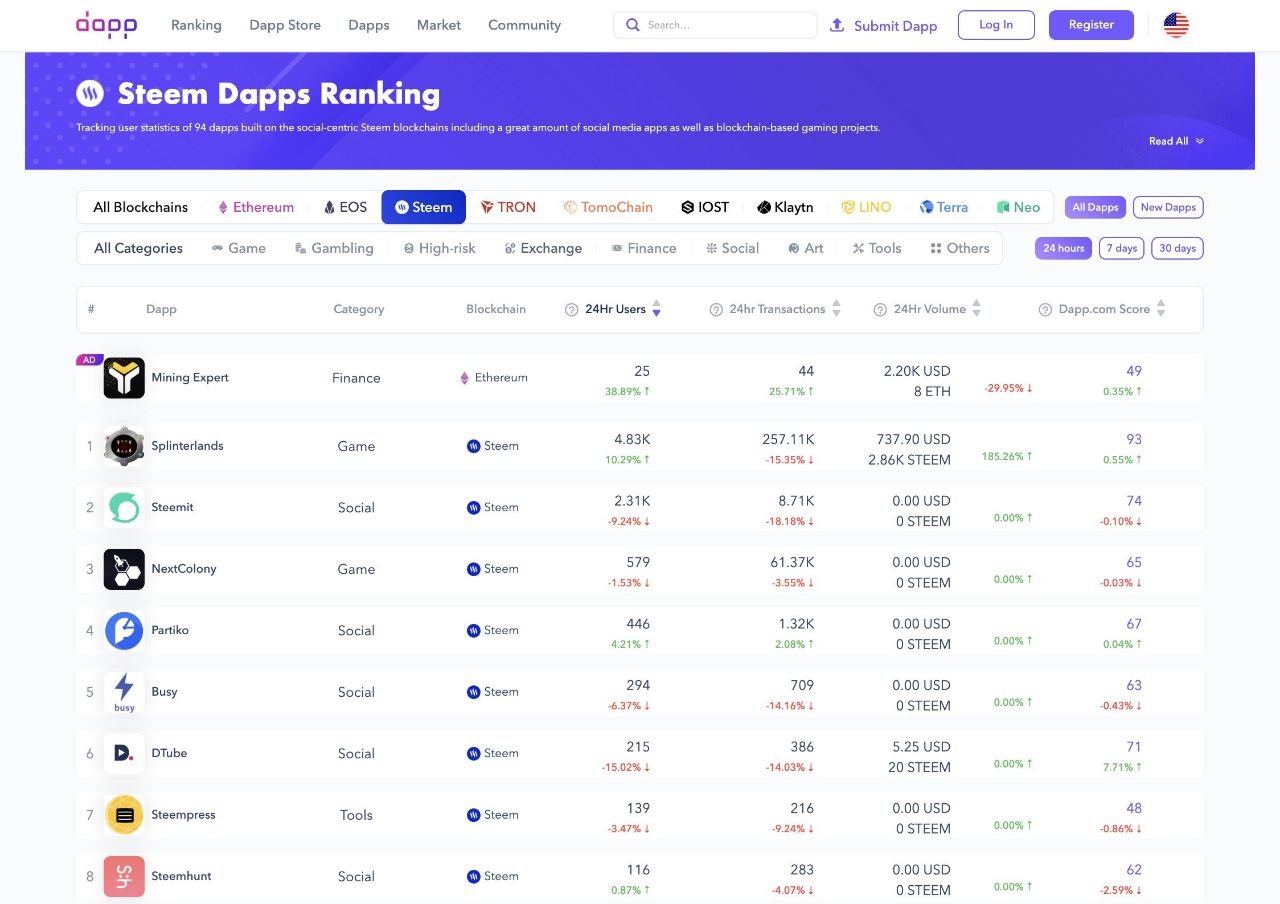Select the 30 days time range

coord(1177,248)
